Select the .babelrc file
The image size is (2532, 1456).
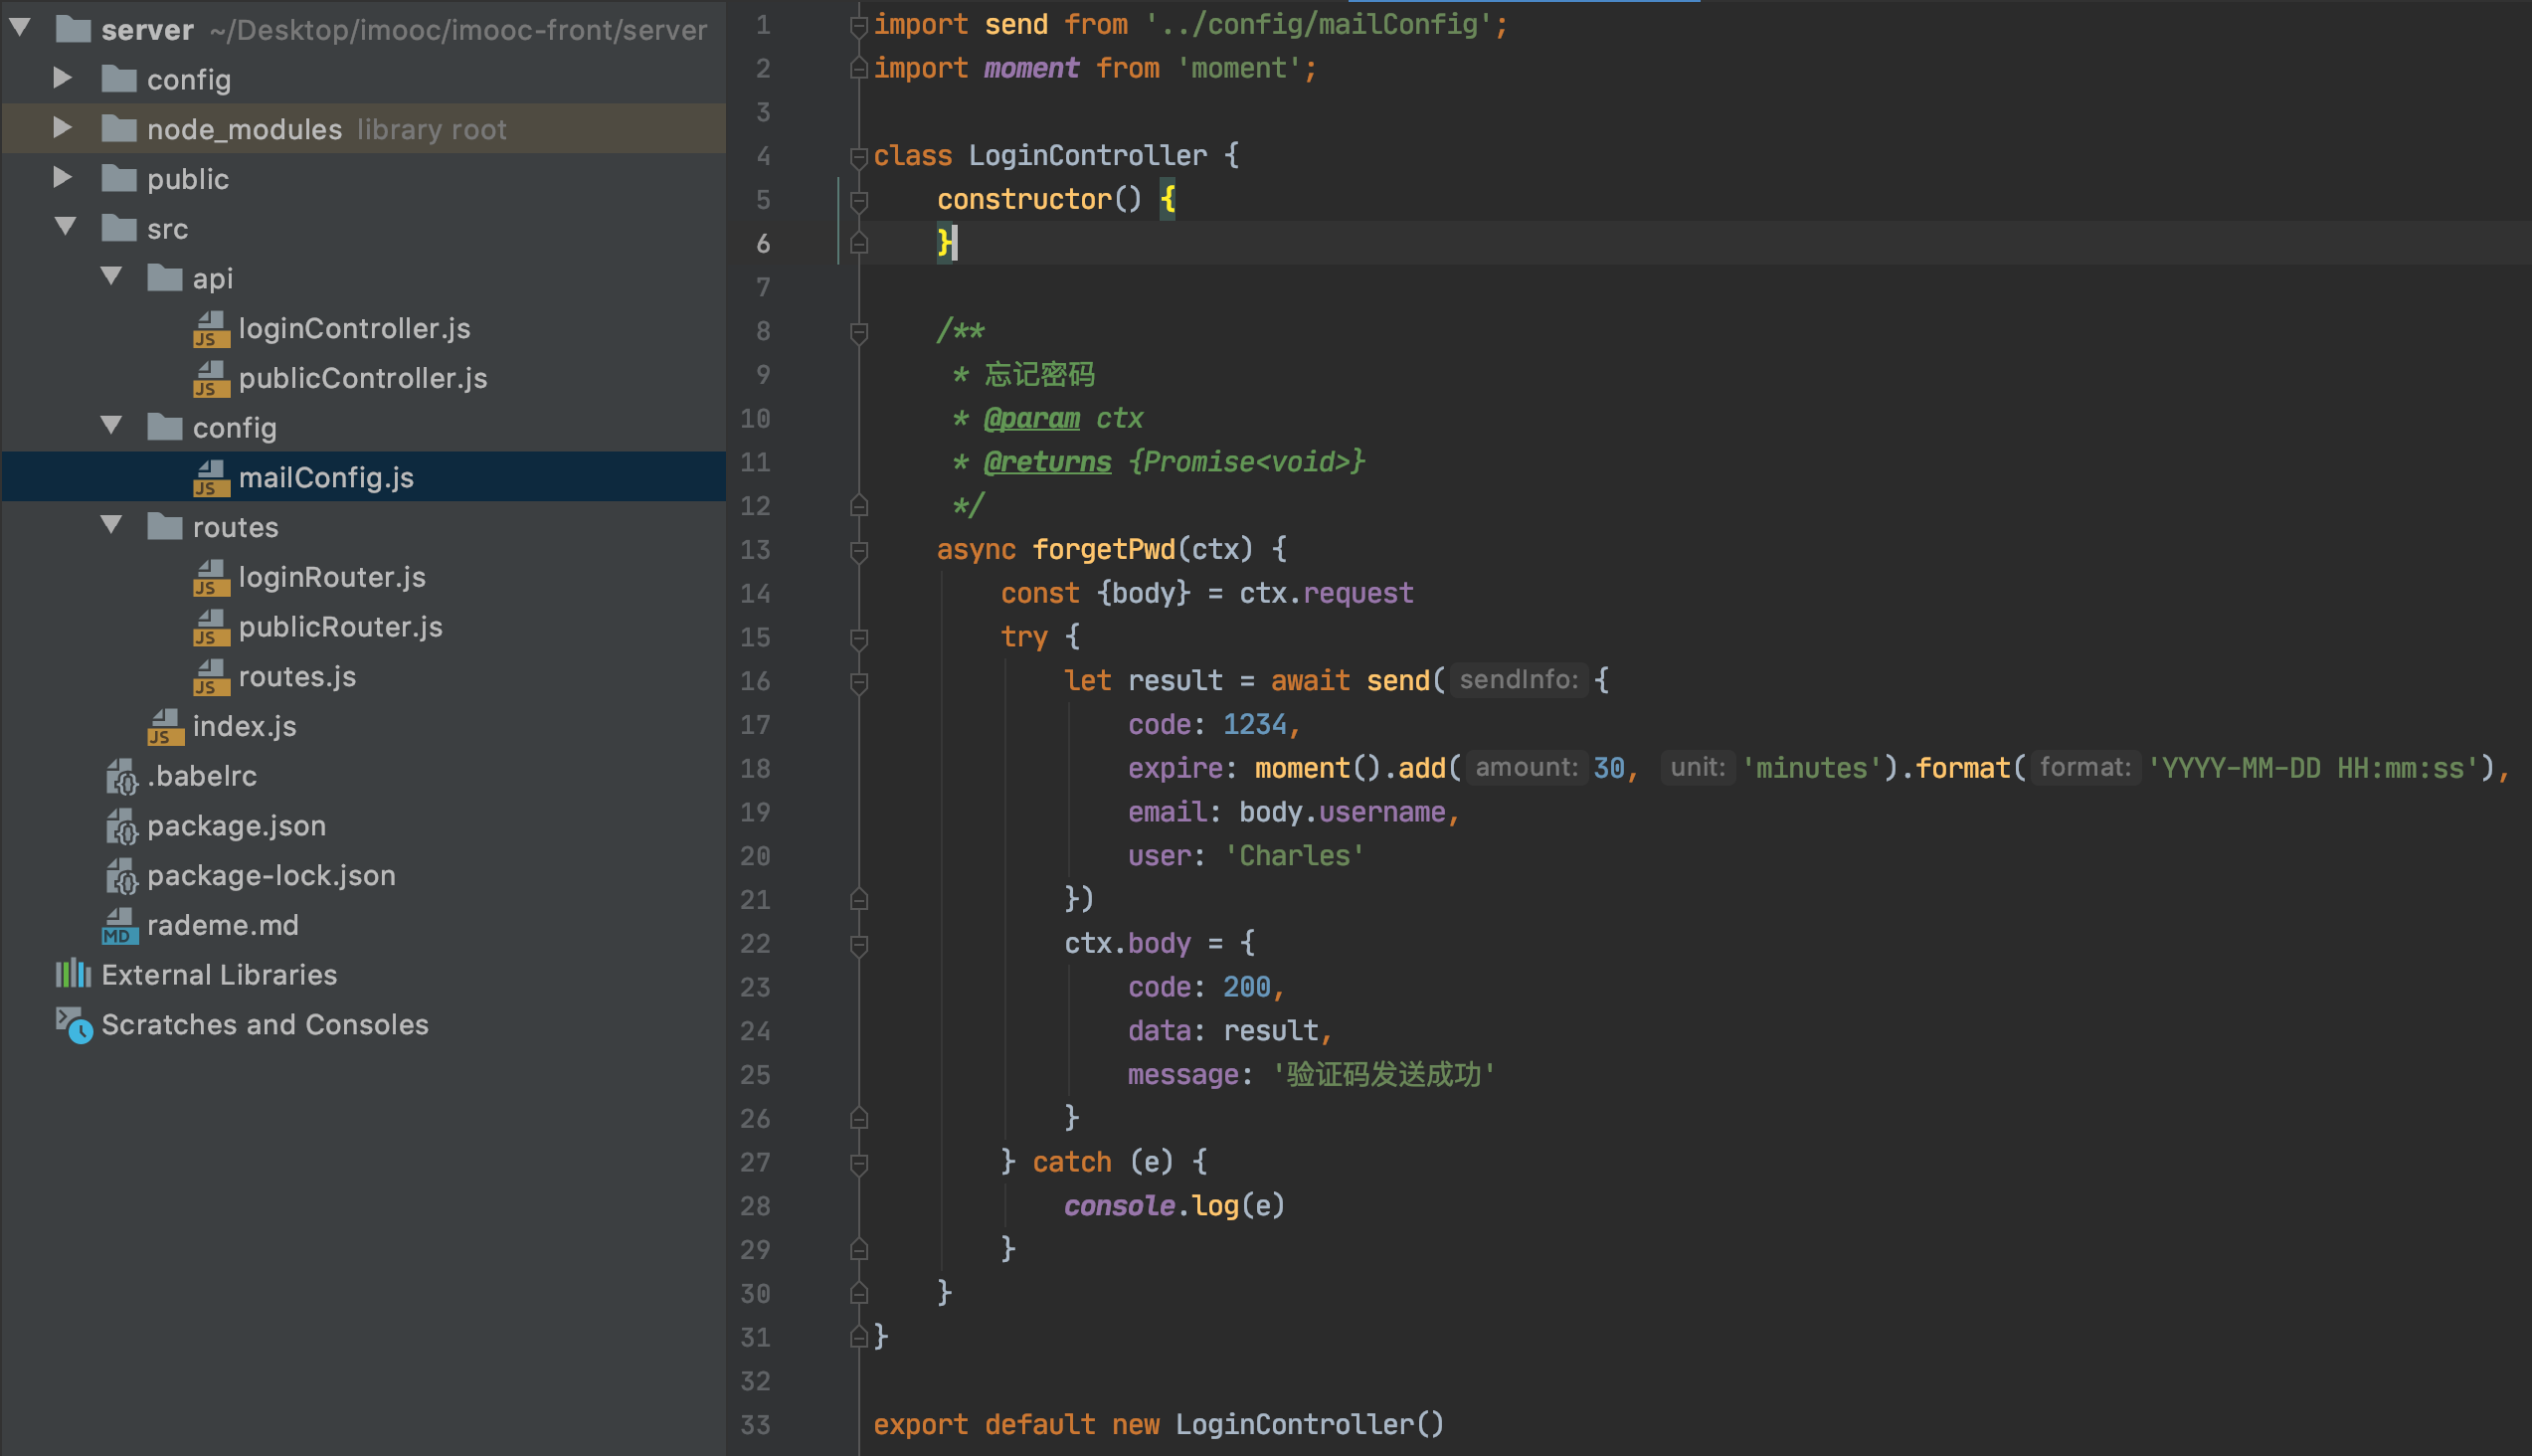[x=202, y=776]
